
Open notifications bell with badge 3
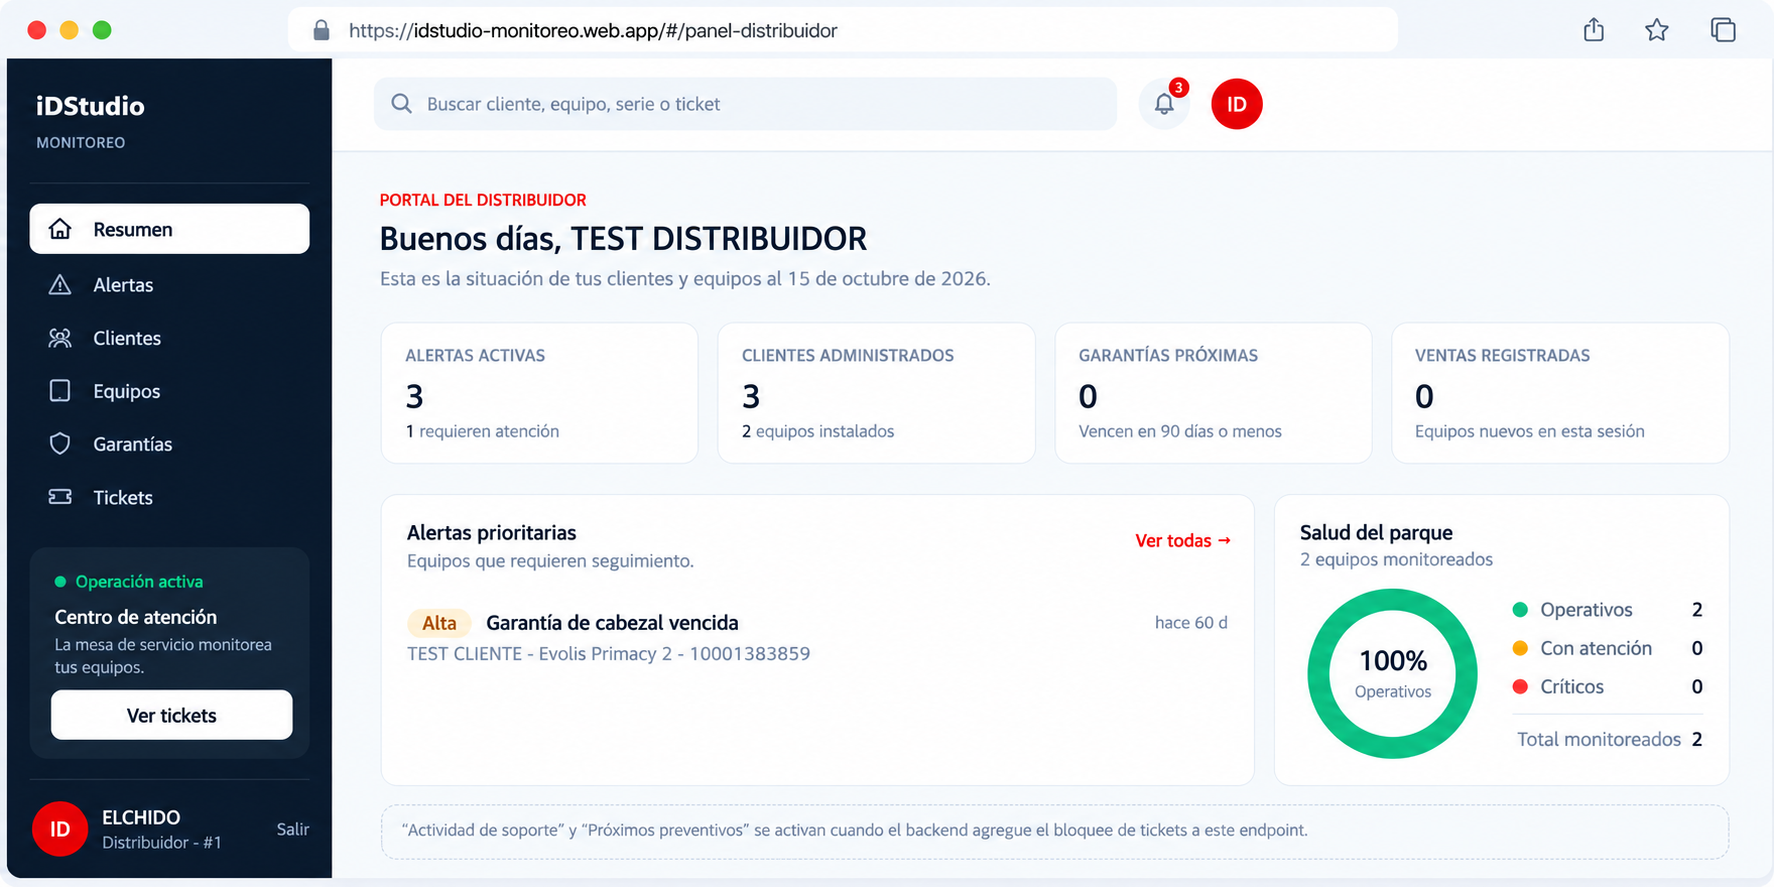[x=1165, y=104]
